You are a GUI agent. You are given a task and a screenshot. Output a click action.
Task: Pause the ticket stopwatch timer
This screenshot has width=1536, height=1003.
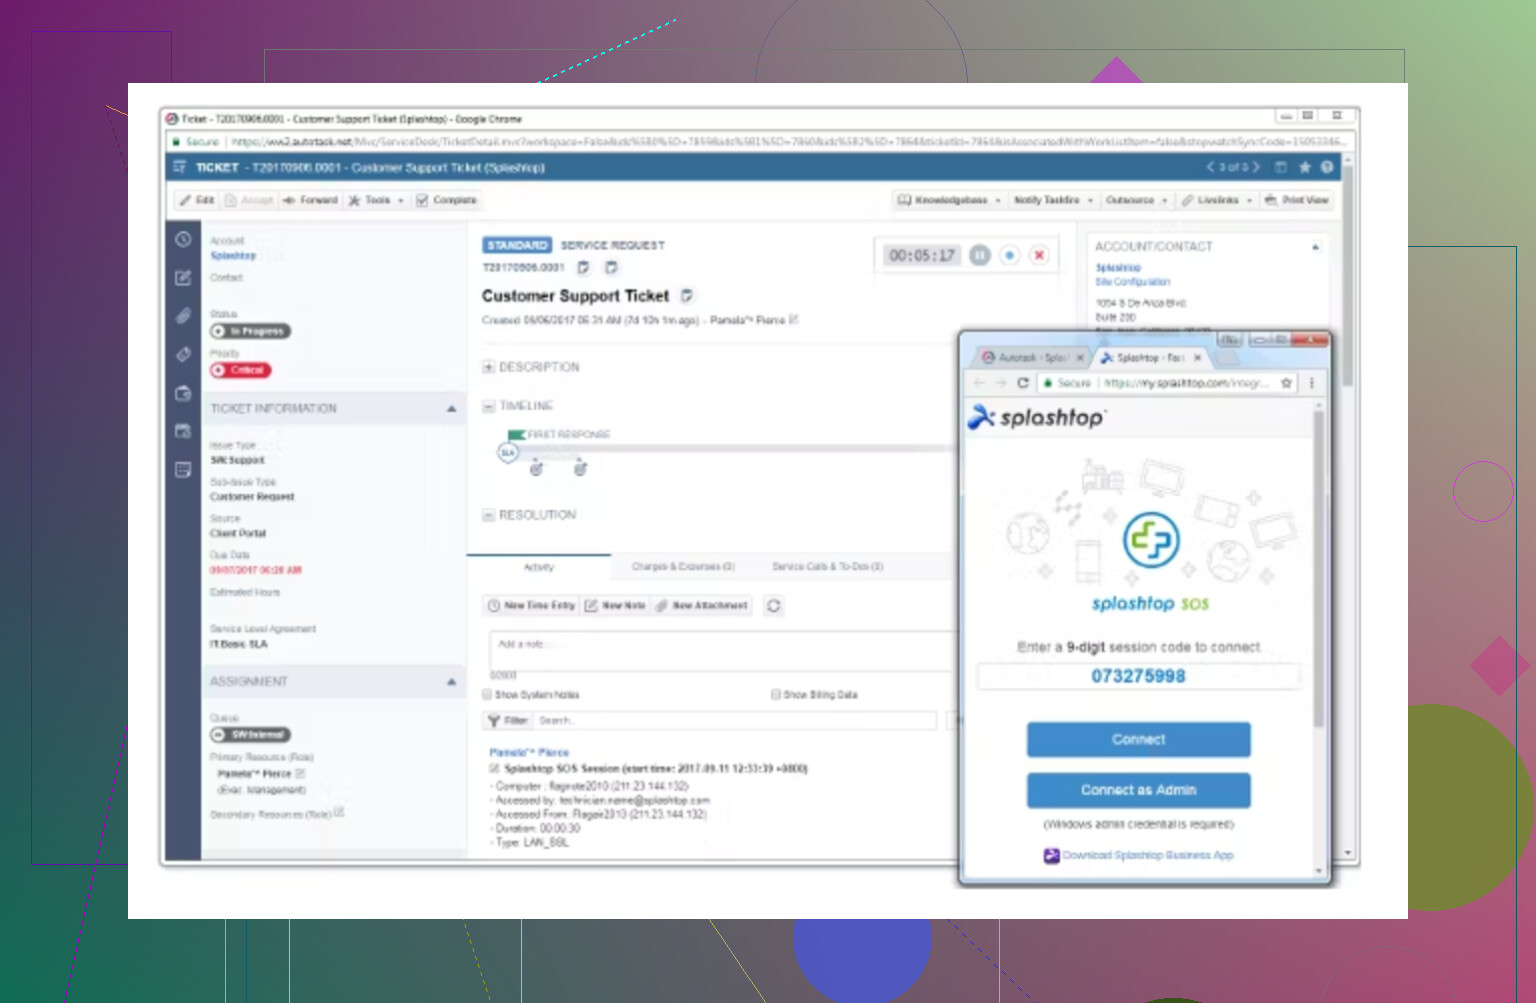click(980, 255)
